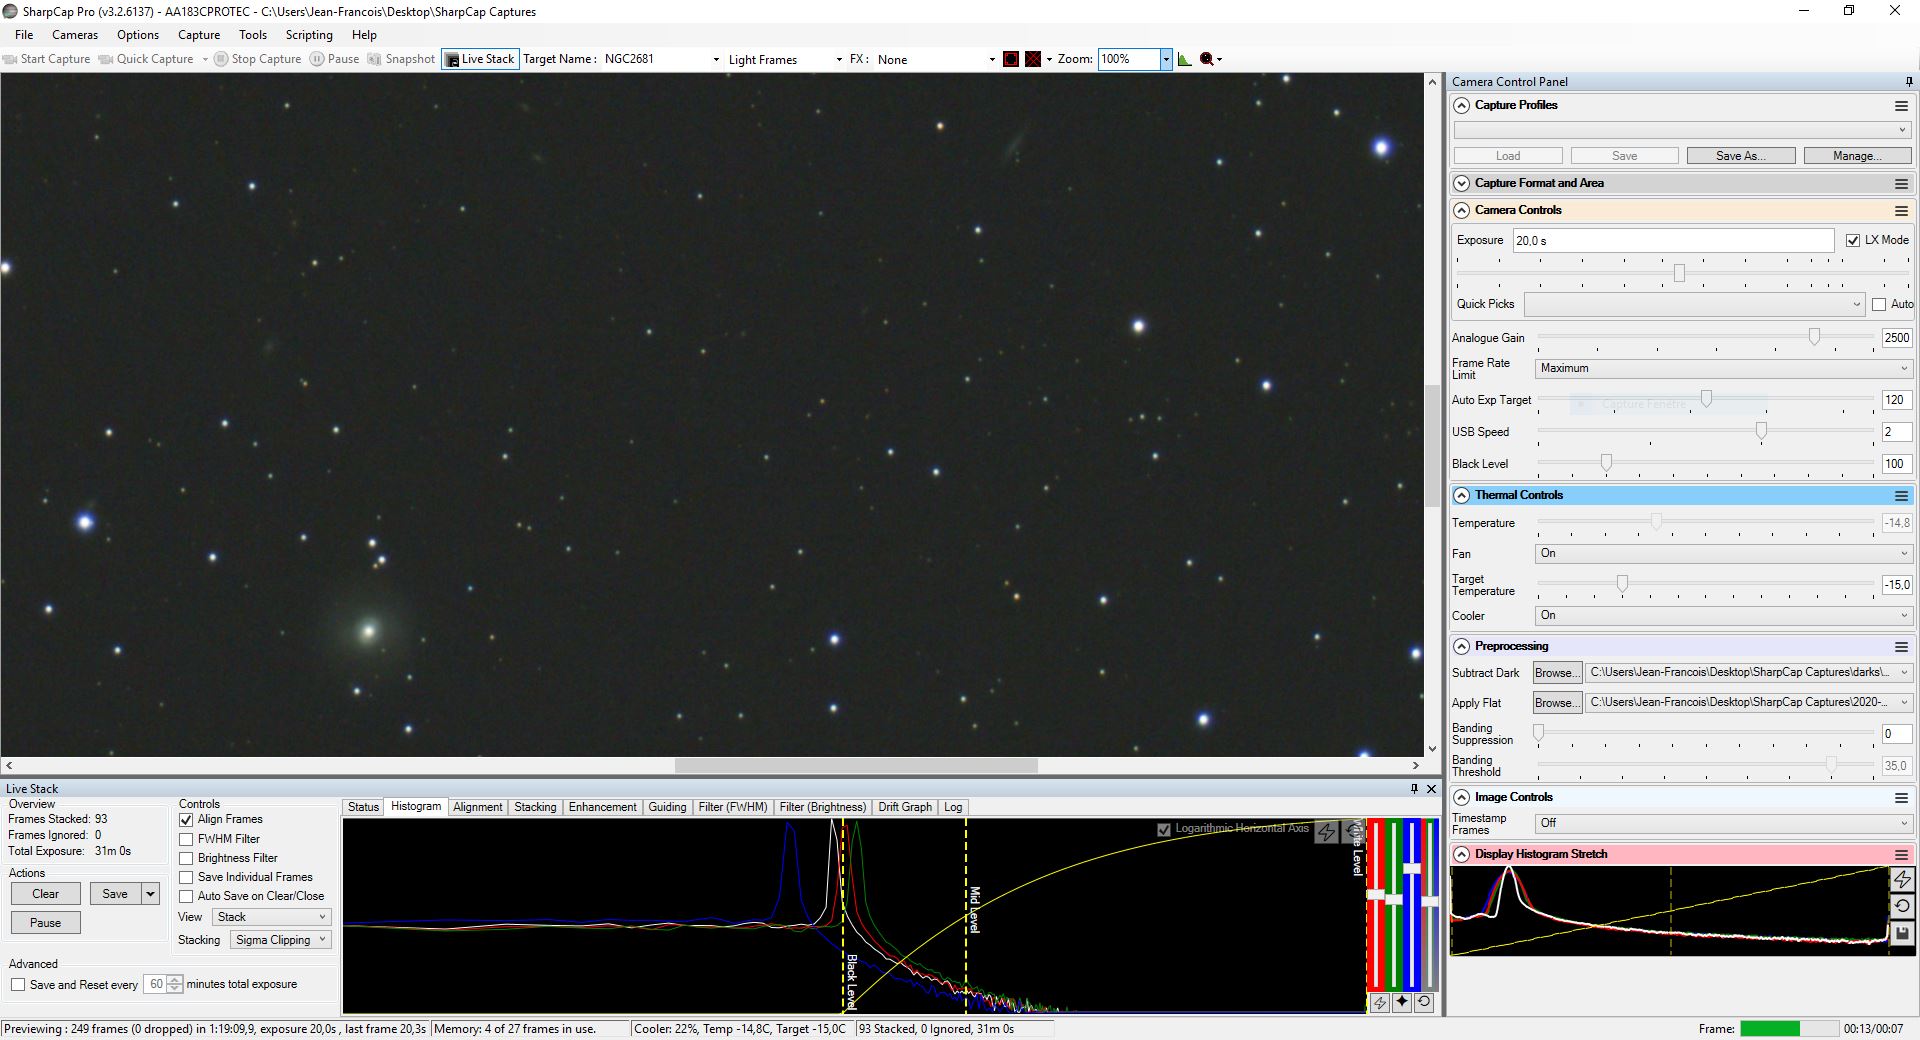Click the Quick Capture toolbar icon
This screenshot has height=1040, width=1920.
coord(107,59)
